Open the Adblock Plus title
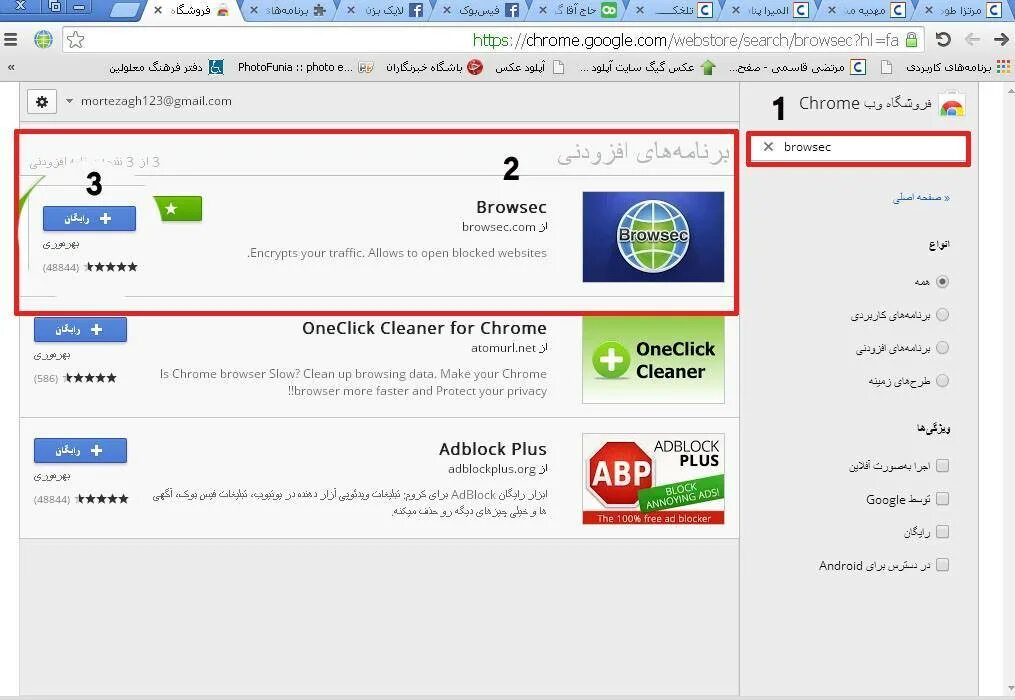 pyautogui.click(x=493, y=449)
